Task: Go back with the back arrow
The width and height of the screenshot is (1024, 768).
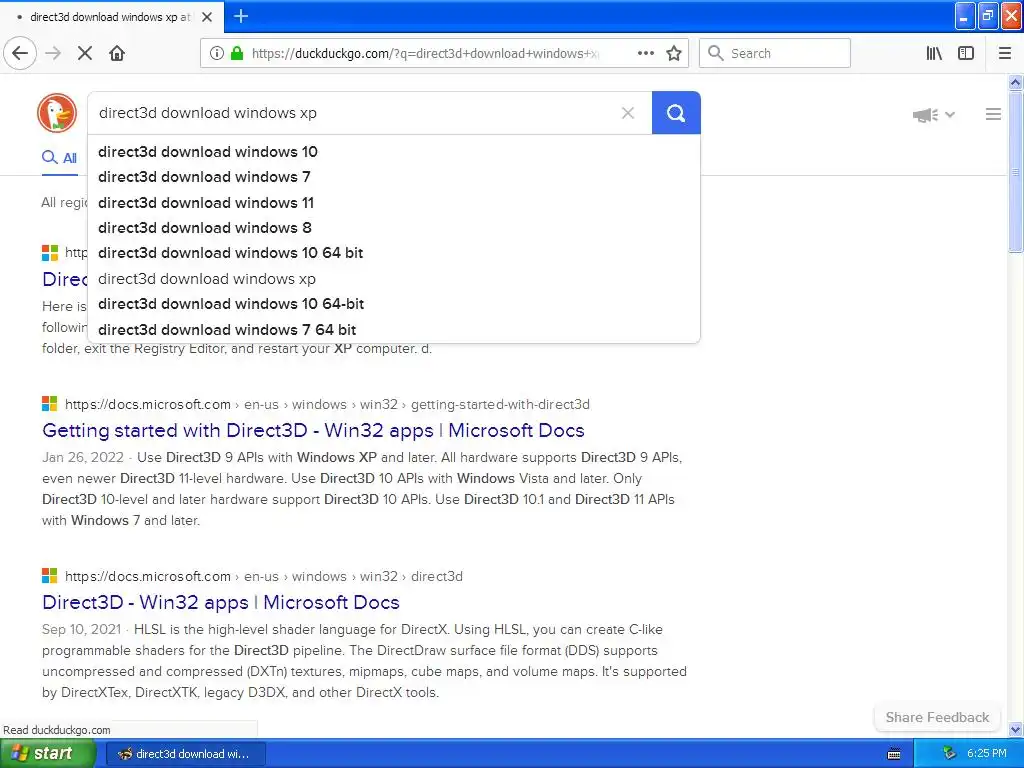Action: coord(20,53)
